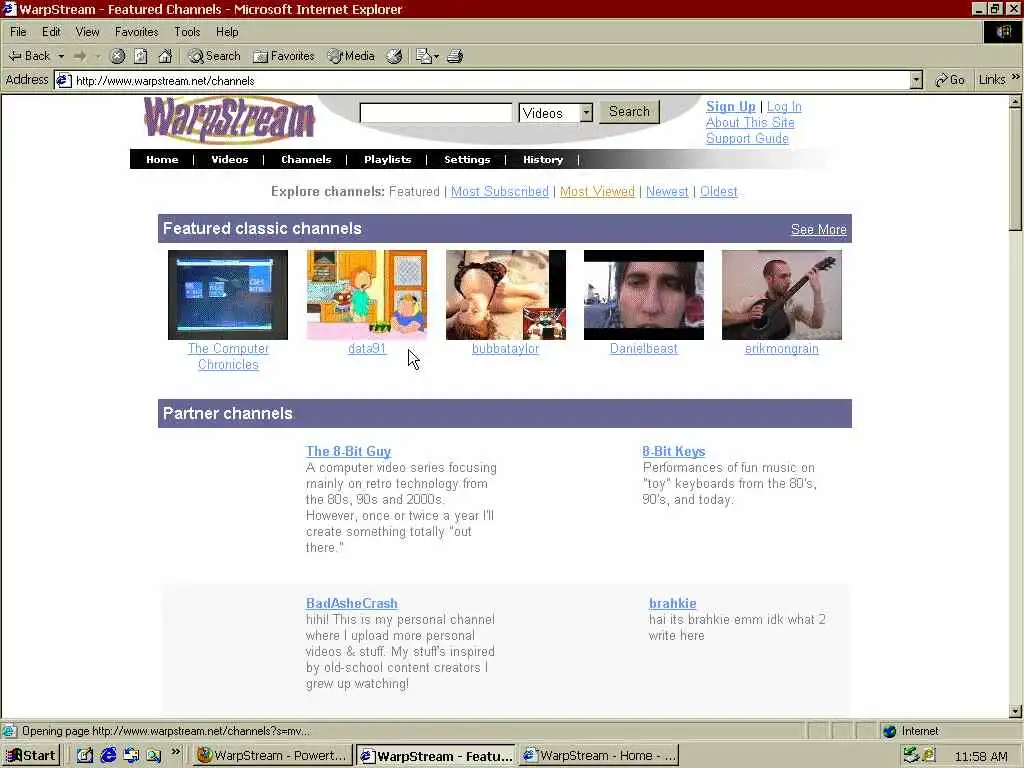This screenshot has height=768, width=1024.
Task: Click The Computer Chronicles channel link
Action: tap(228, 357)
